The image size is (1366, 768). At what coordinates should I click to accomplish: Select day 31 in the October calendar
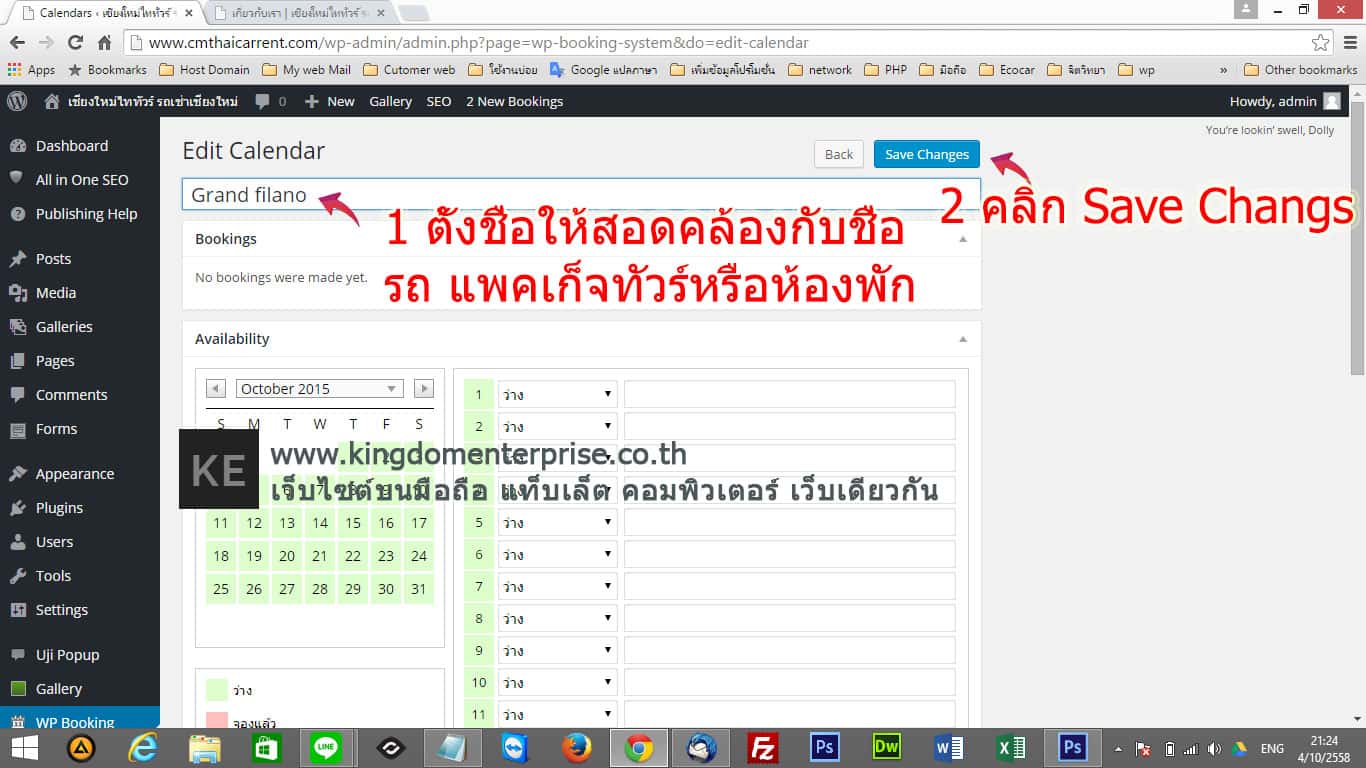pyautogui.click(x=419, y=588)
